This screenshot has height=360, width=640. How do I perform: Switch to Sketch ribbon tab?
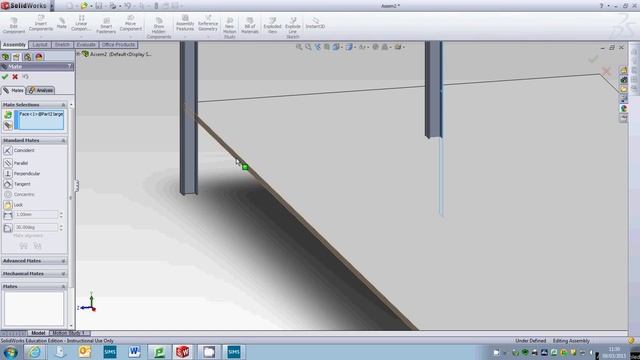coord(62,44)
